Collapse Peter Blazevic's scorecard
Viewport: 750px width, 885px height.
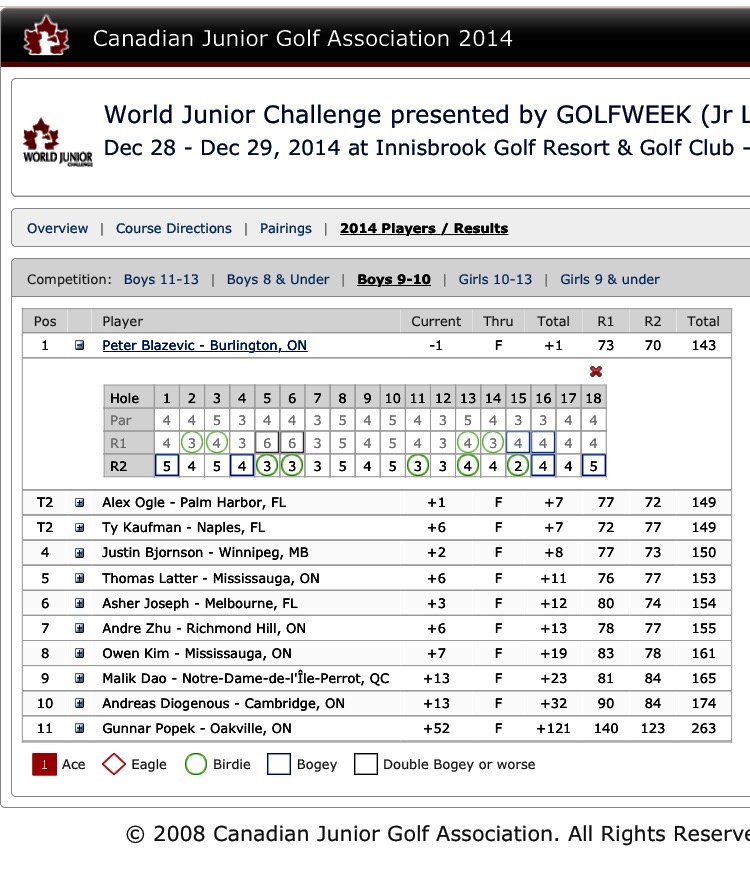point(80,346)
